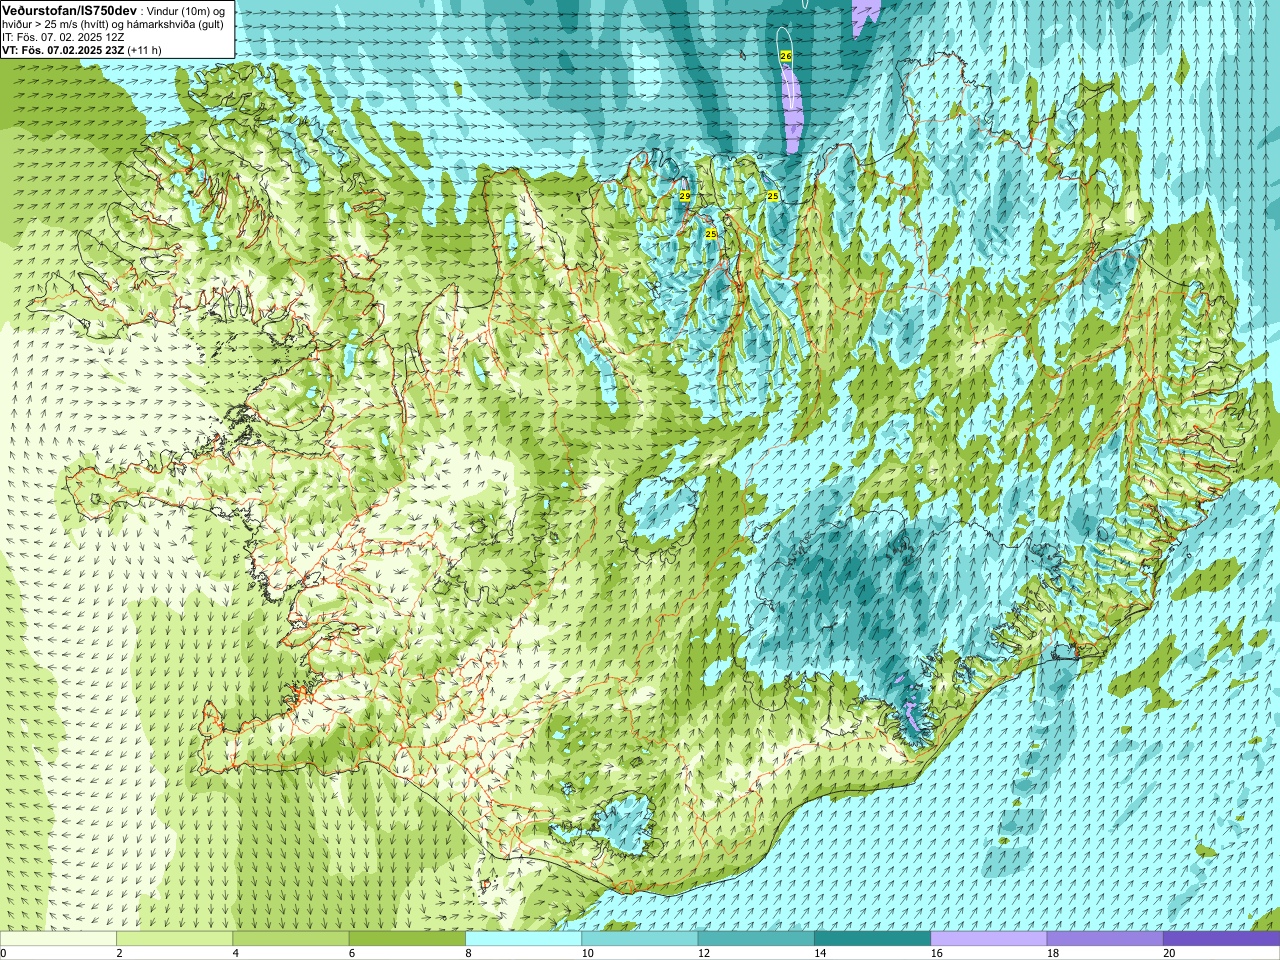Click the color scale tick label 20
This screenshot has width=1280, height=960.
tap(1169, 953)
